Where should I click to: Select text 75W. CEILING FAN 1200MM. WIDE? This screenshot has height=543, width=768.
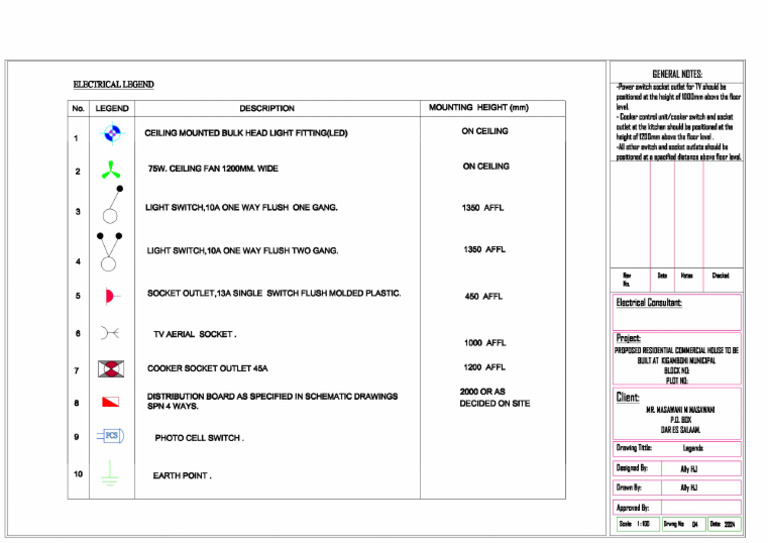coord(213,168)
